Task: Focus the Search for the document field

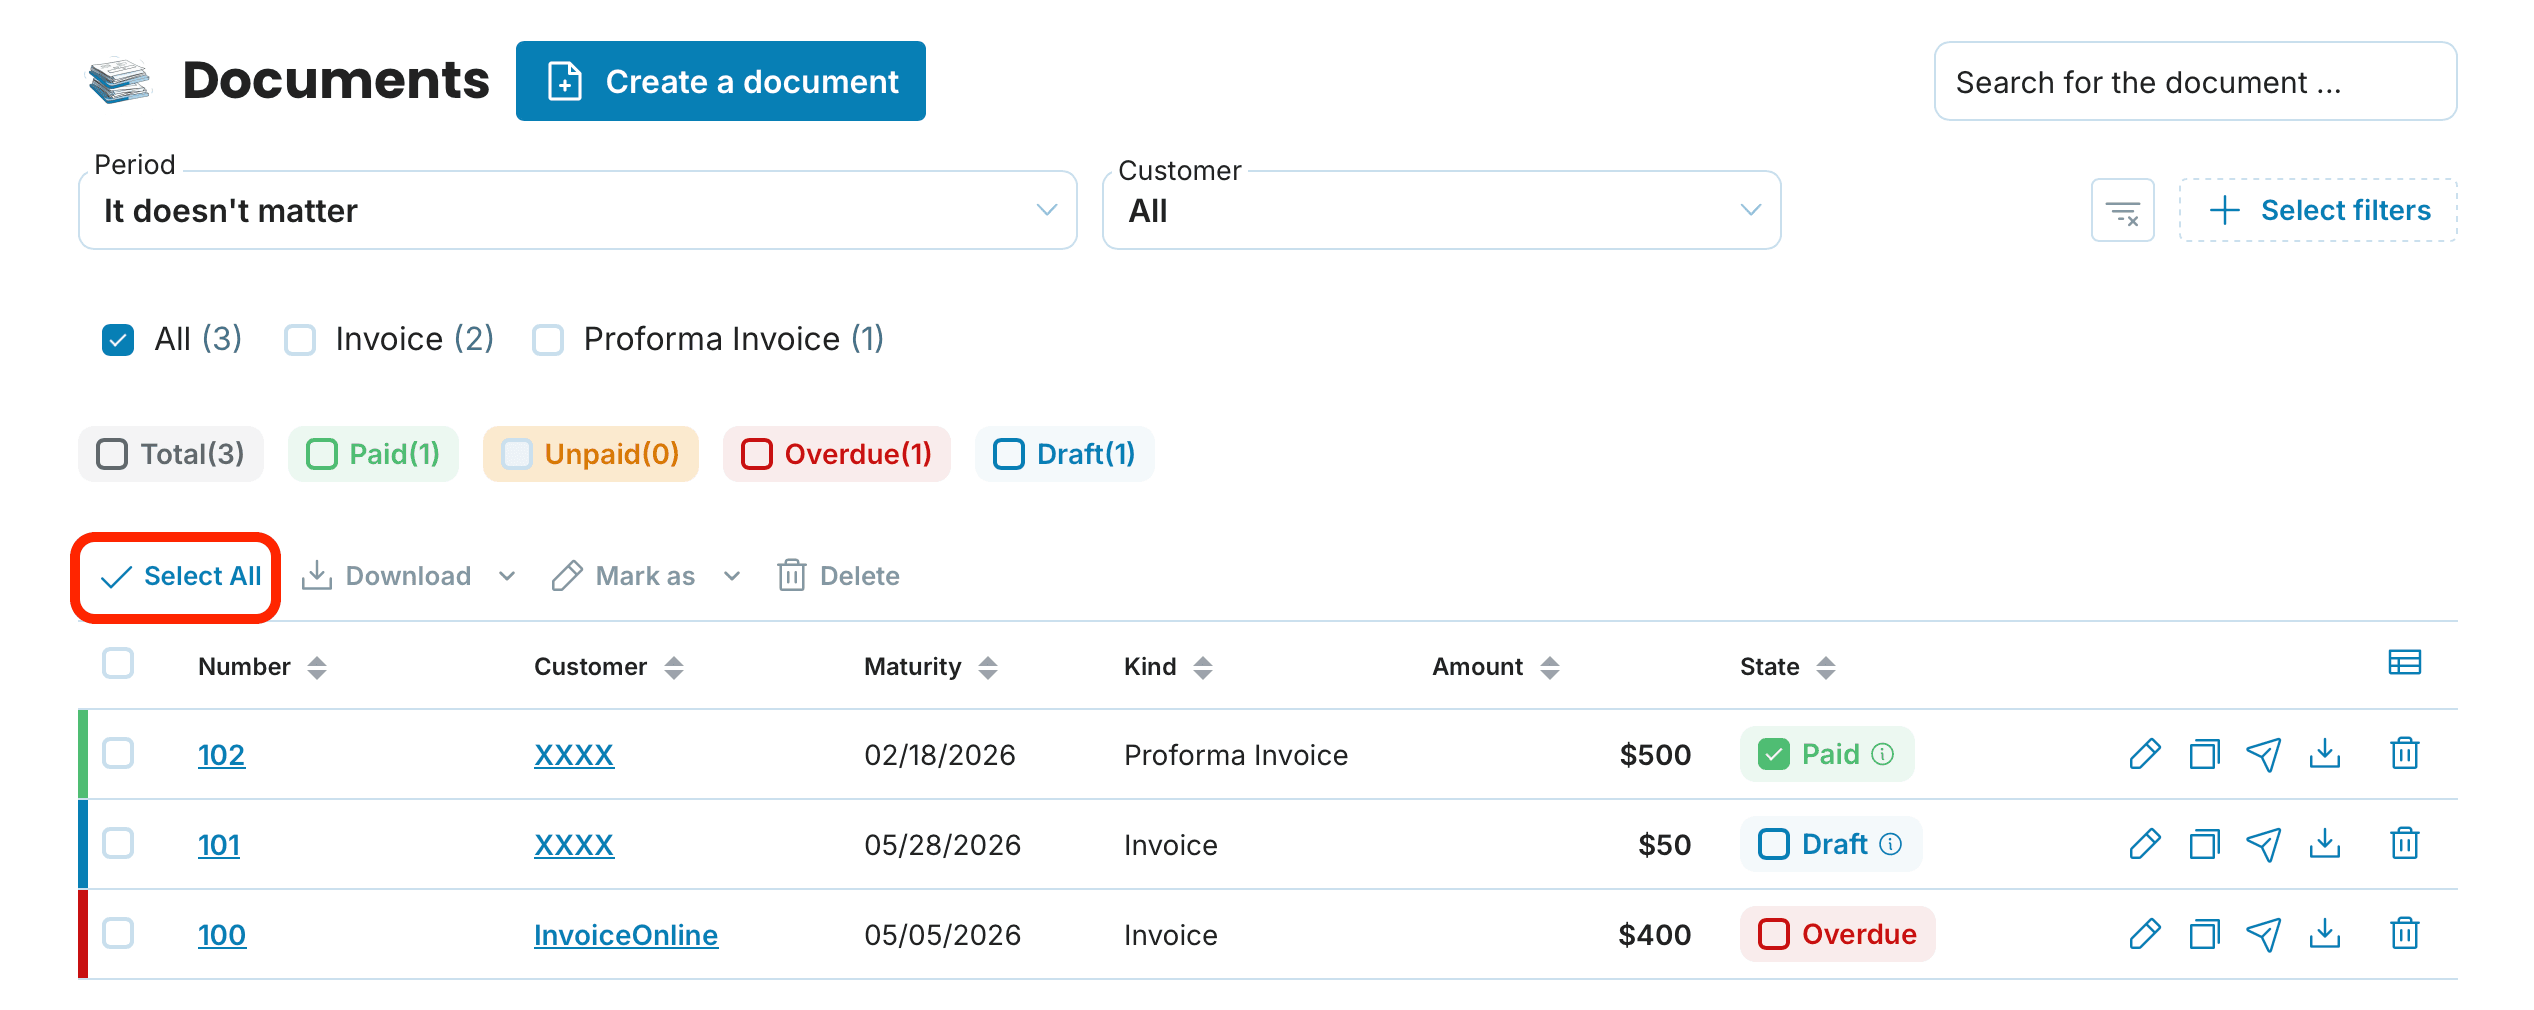Action: pos(2195,81)
